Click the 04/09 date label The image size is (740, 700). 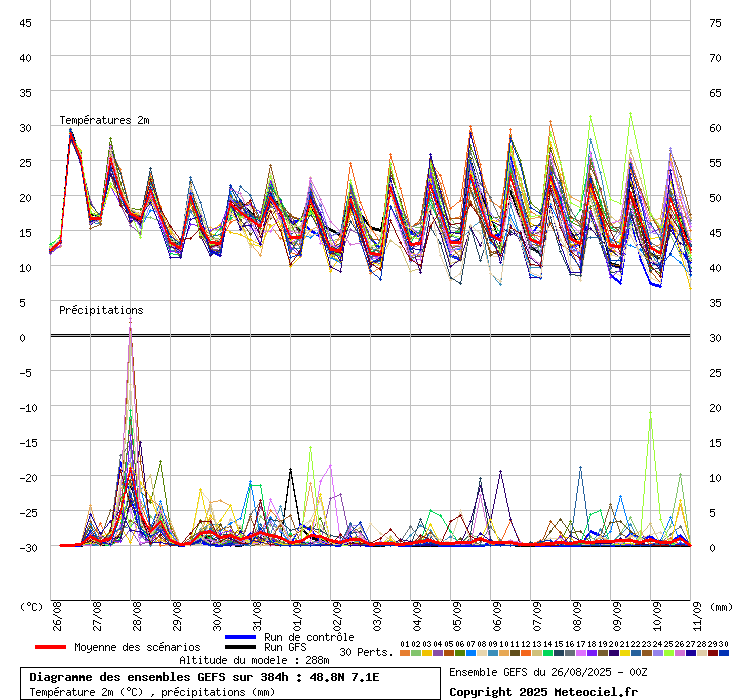(x=417, y=616)
